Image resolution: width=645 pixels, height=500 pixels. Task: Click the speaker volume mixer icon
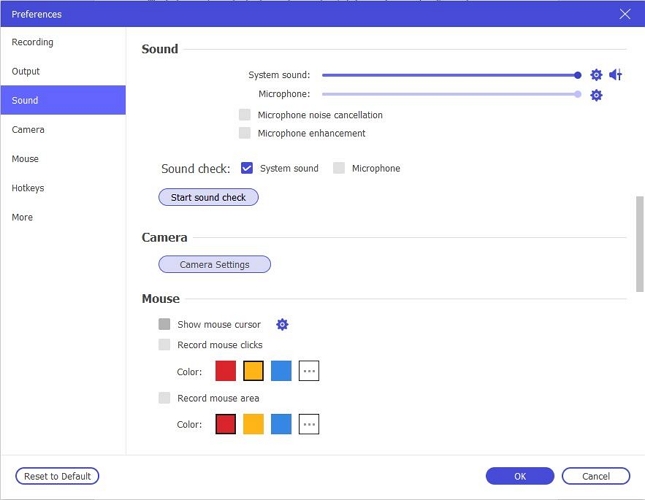coord(616,75)
